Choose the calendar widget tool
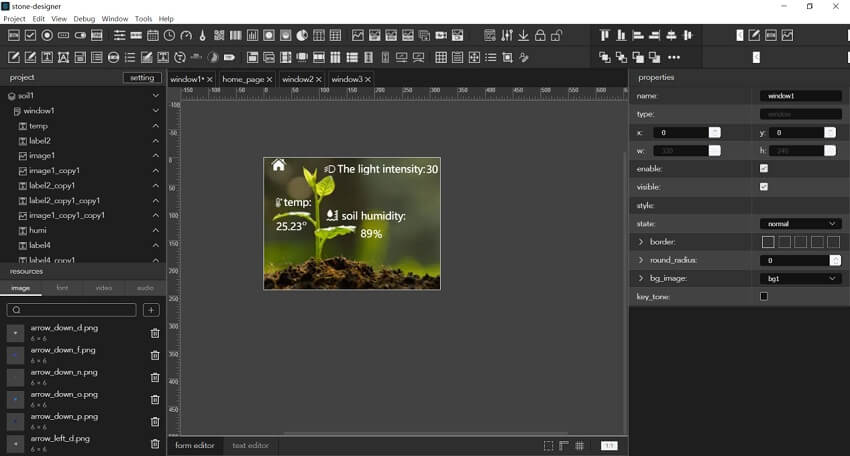 (153, 35)
